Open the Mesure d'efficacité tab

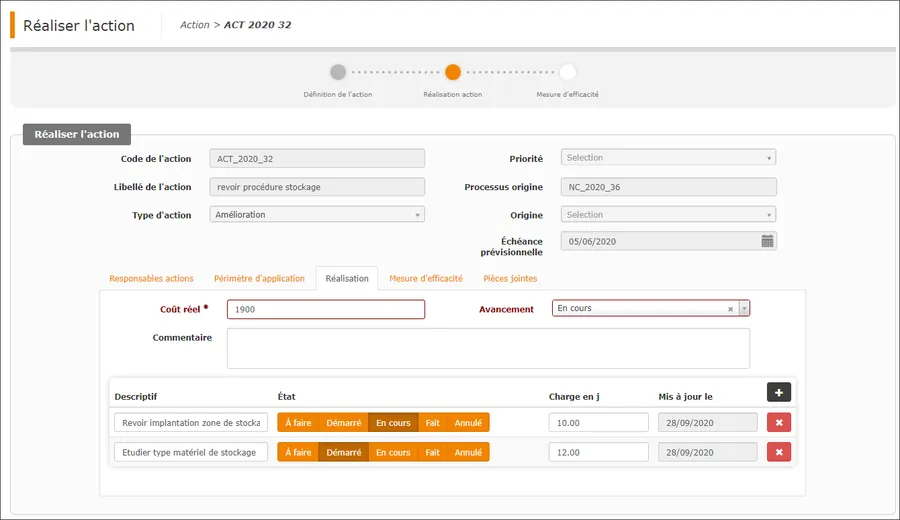coord(426,278)
